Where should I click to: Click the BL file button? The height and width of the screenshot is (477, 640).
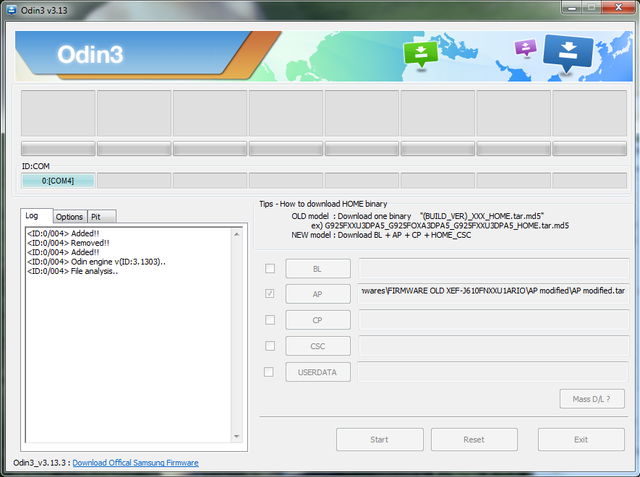click(318, 269)
